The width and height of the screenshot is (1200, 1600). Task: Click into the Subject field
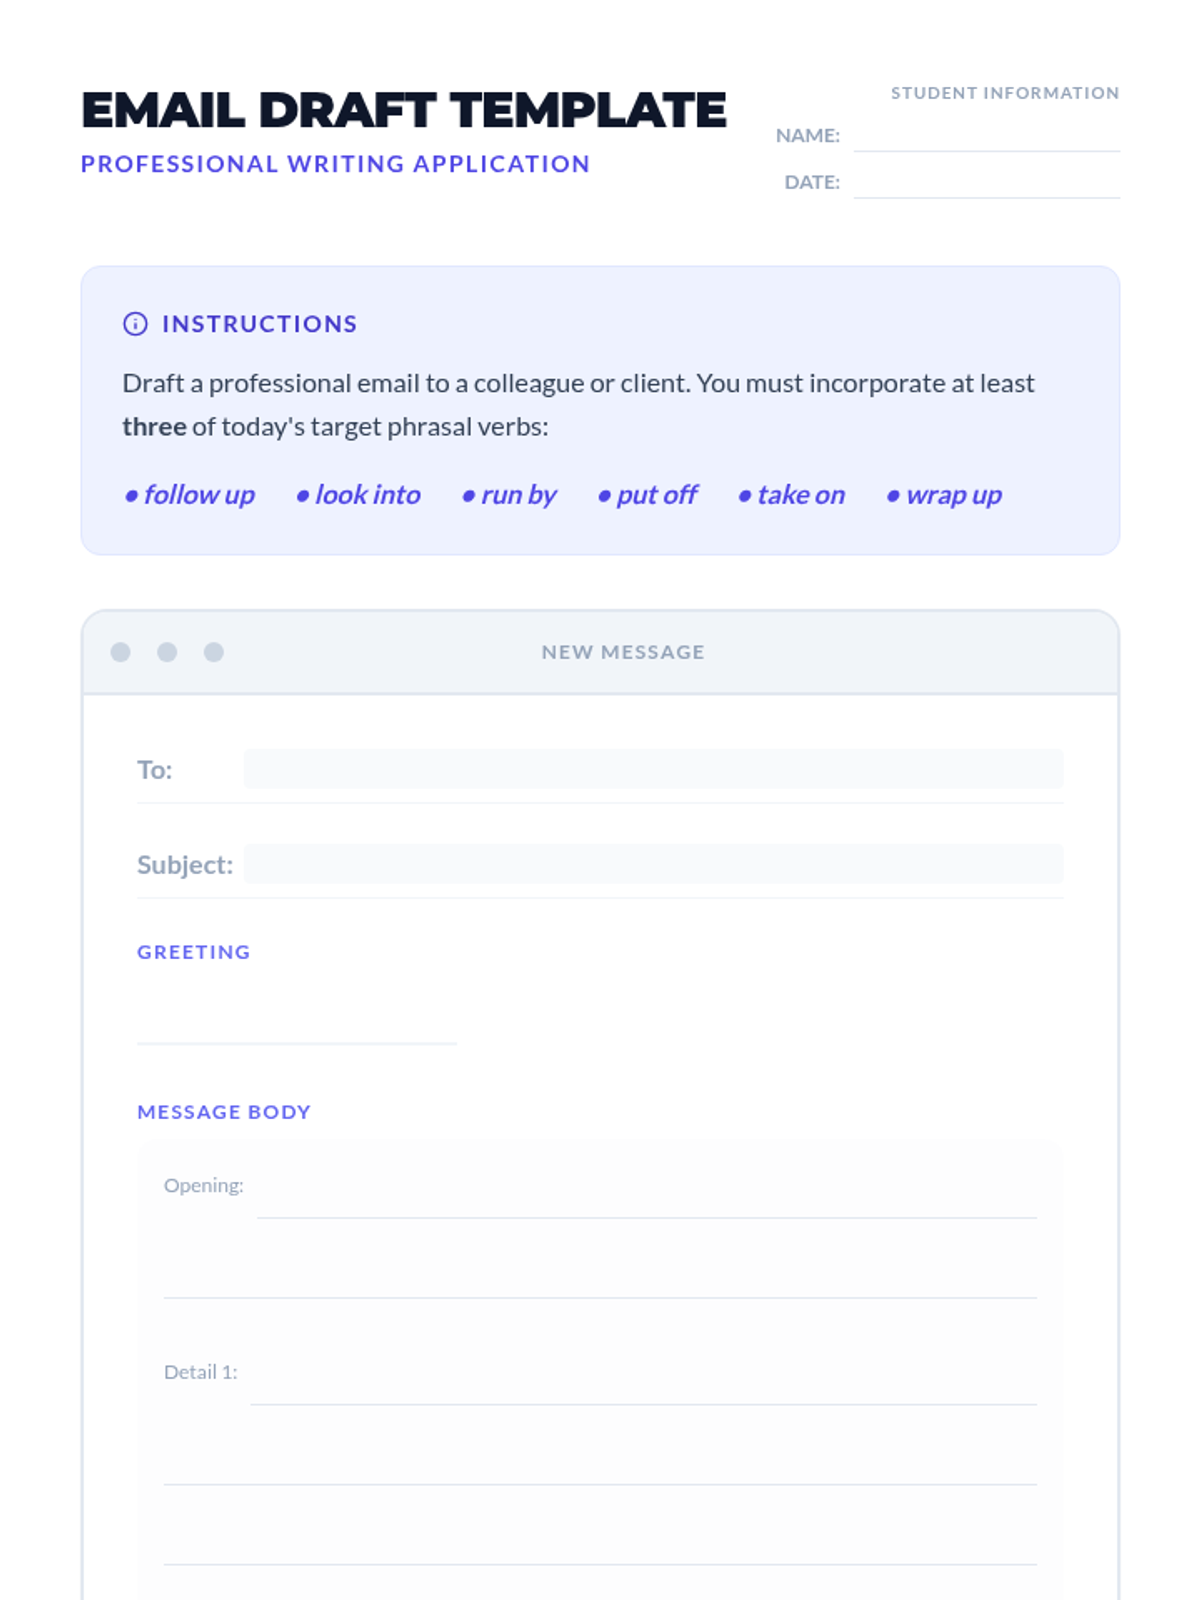(654, 864)
